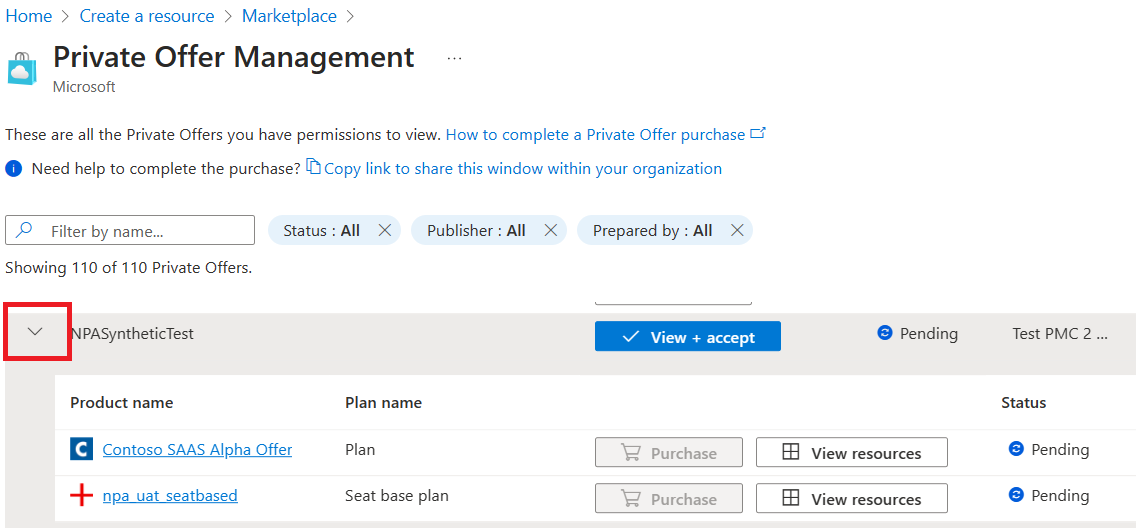Navigate to Create a resource breadcrumb
This screenshot has height=528, width=1136.
click(x=147, y=16)
